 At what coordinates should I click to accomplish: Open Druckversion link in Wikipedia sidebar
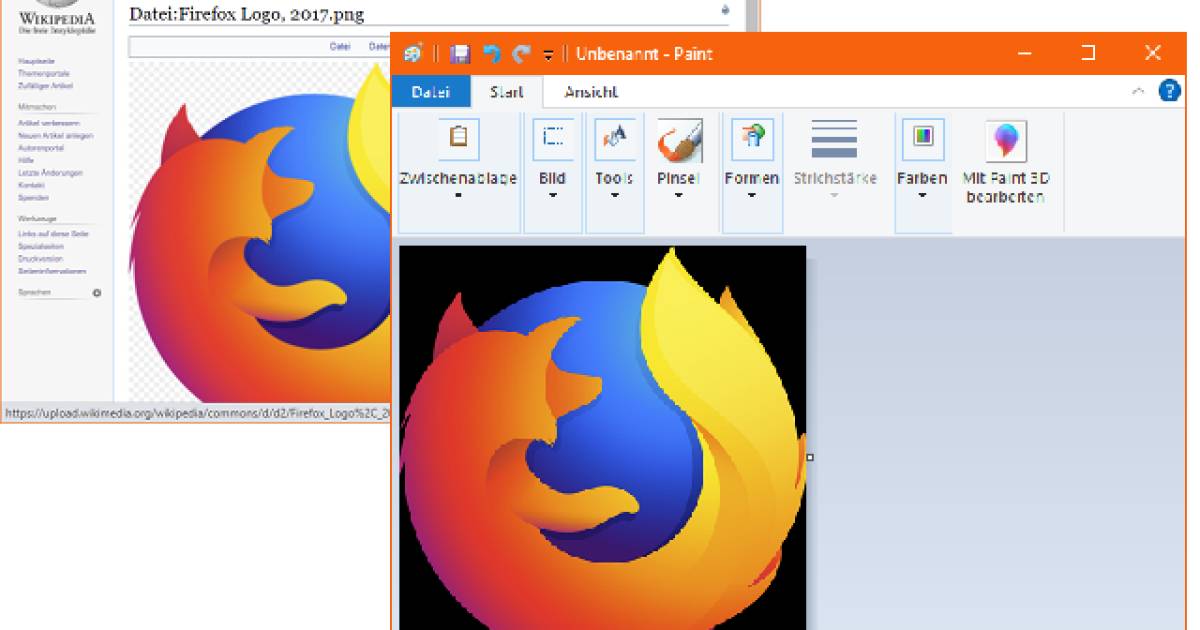pyautogui.click(x=40, y=258)
